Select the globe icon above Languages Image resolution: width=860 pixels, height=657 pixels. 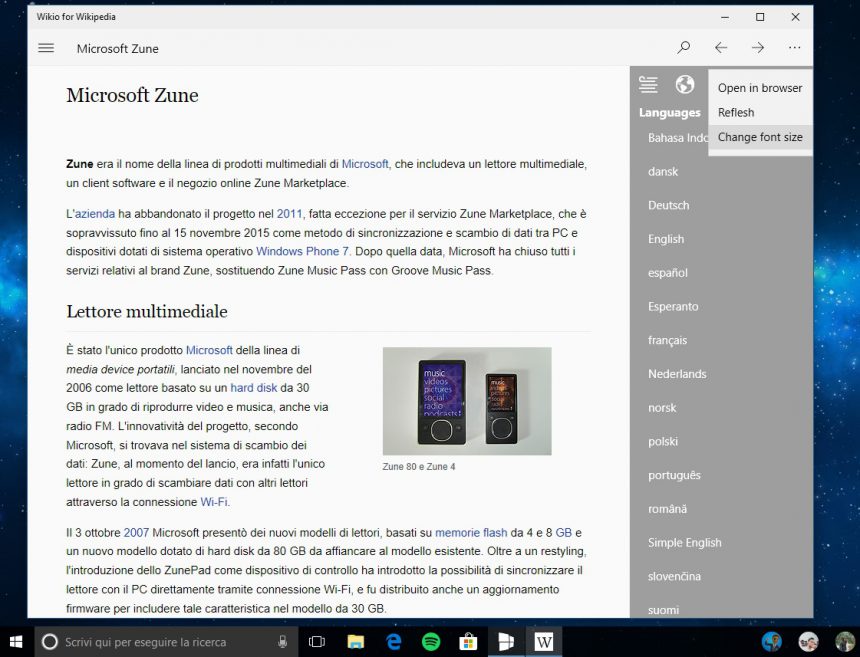click(x=686, y=85)
